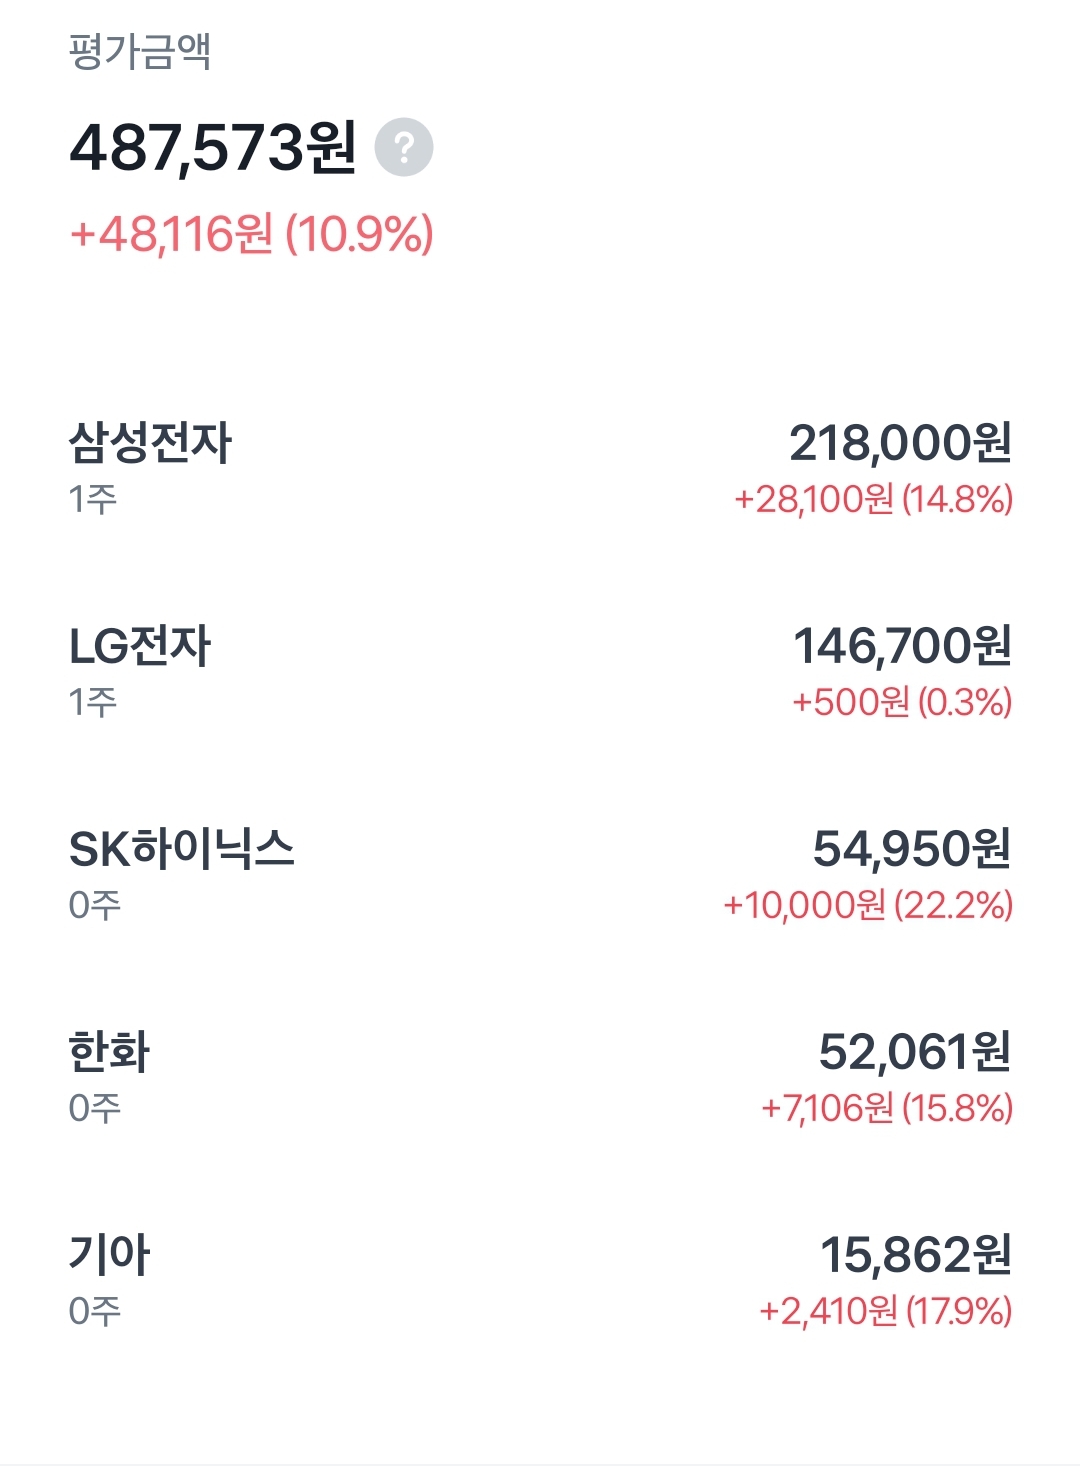Click the 평가금액 header label
The height and width of the screenshot is (1466, 1080).
[140, 52]
